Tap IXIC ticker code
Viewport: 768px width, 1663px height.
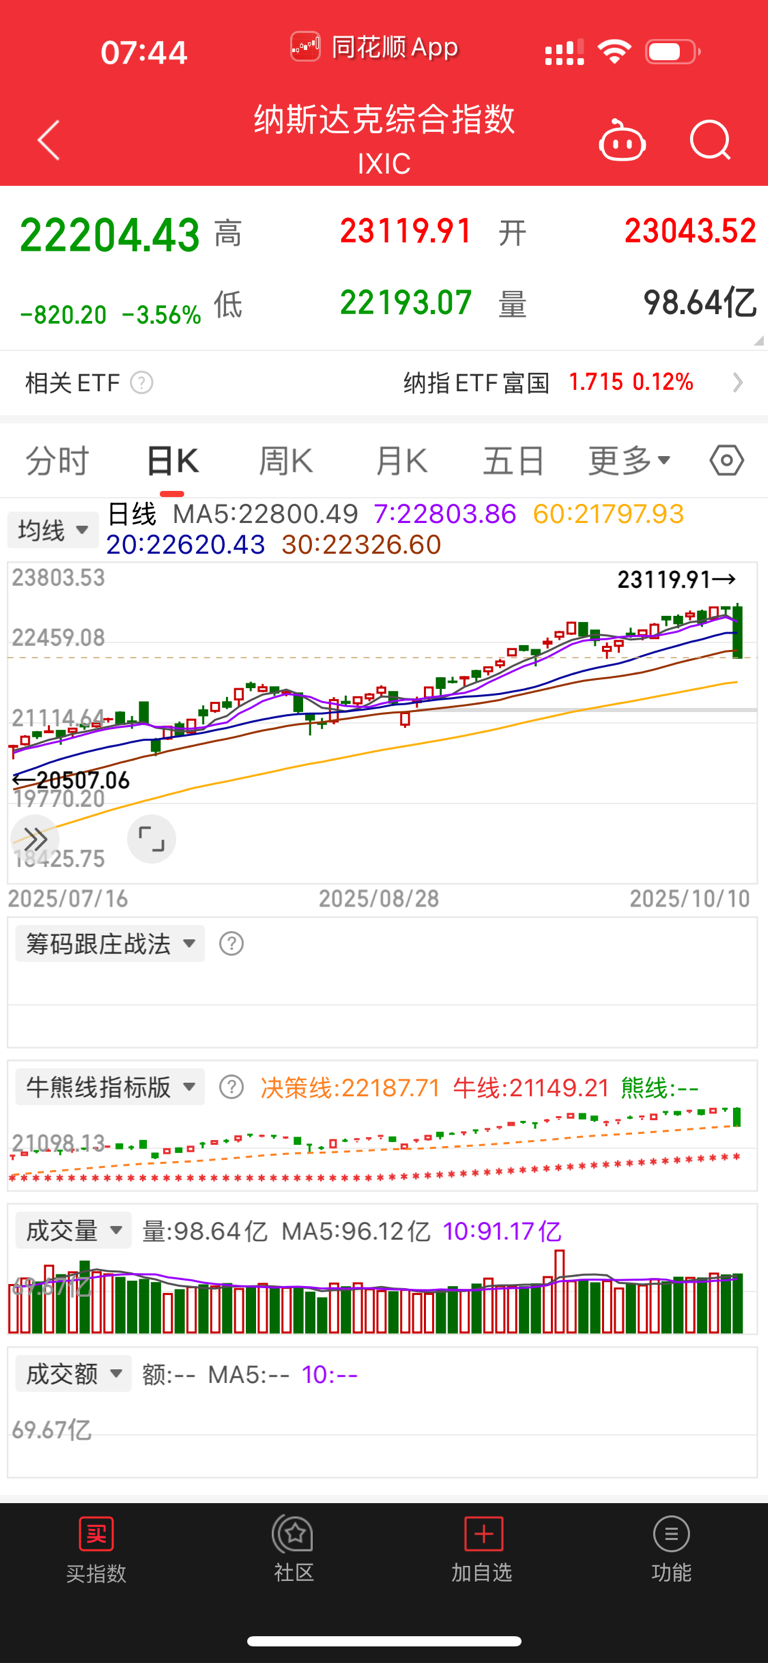[384, 164]
